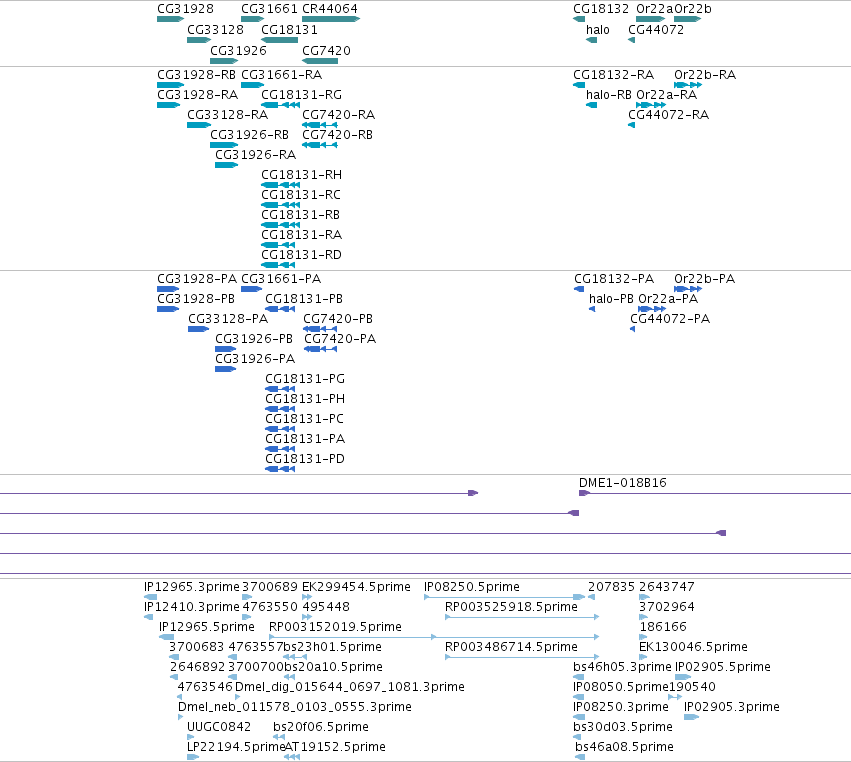This screenshot has height=762, width=851.
Task: Click protein halo-PB
Action: click(611, 299)
